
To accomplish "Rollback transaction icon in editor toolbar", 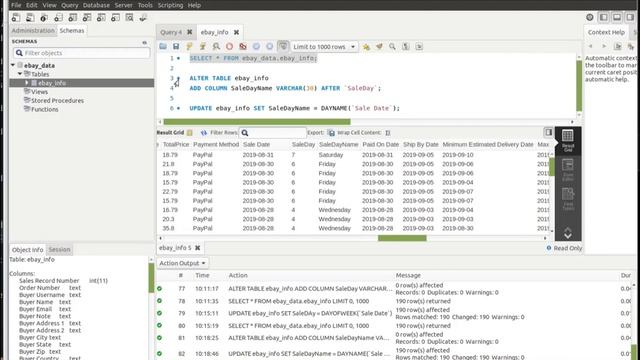I will tap(269, 47).
